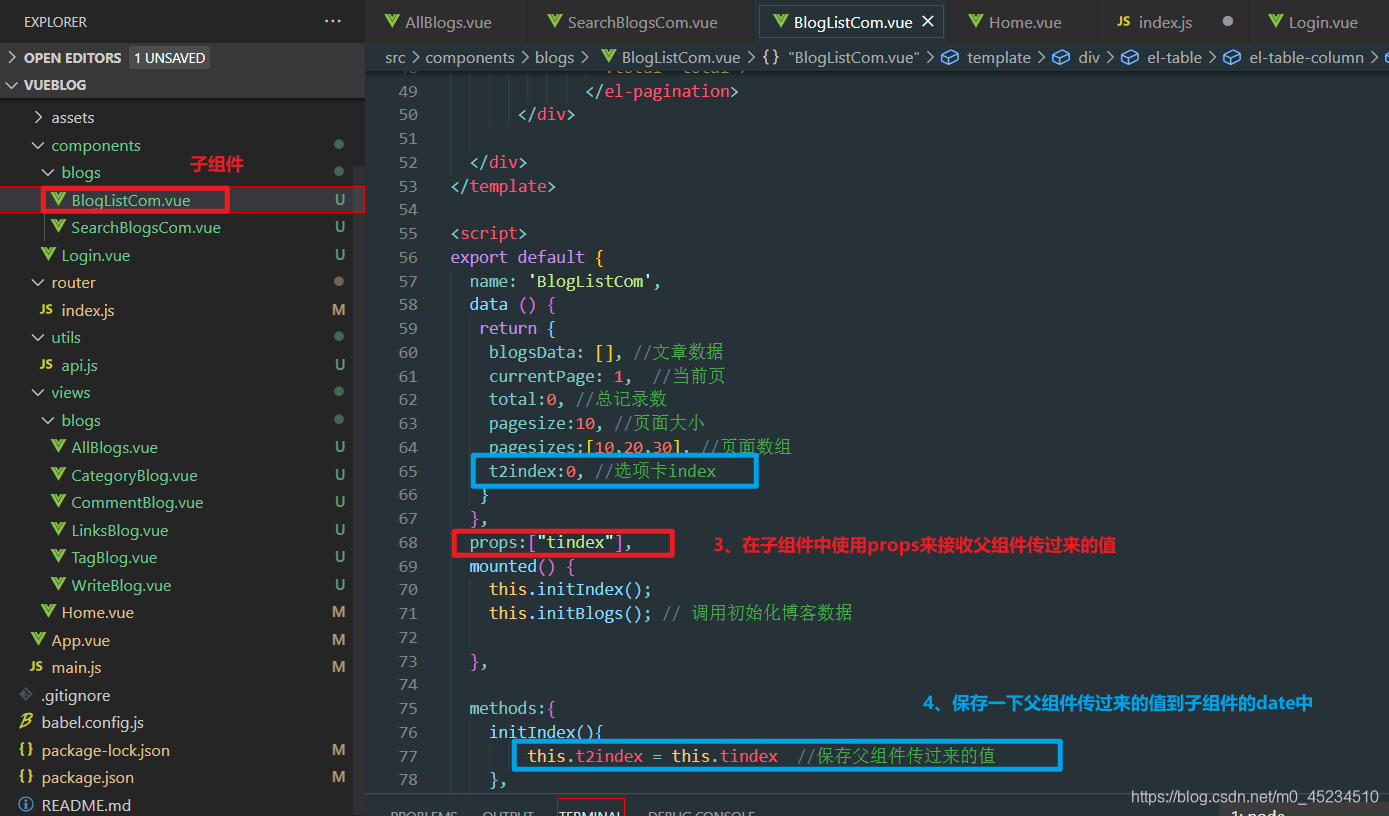Image resolution: width=1389 pixels, height=816 pixels.
Task: Click the Vue icon of Home.vue tab
Action: 976,21
